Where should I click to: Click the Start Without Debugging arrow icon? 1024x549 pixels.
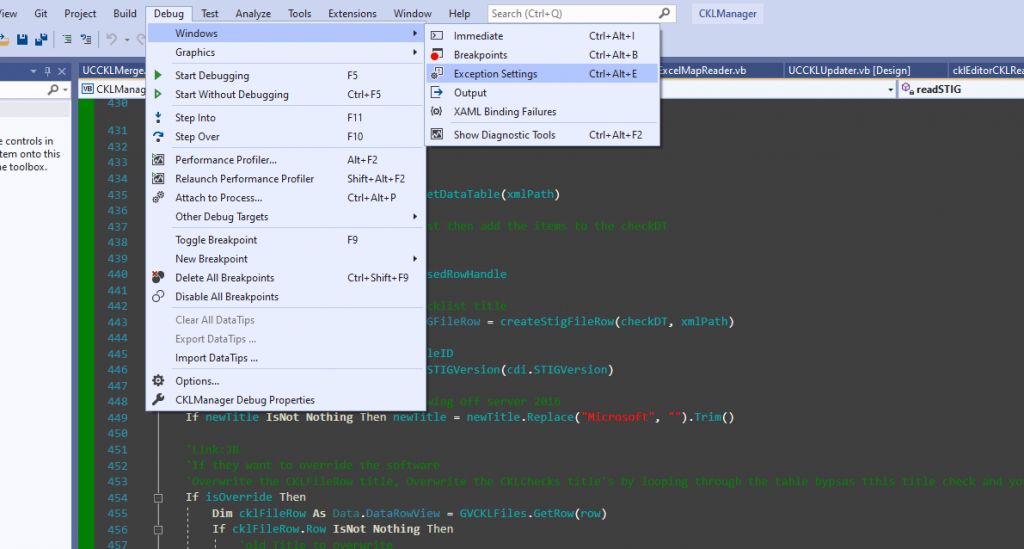click(x=158, y=95)
